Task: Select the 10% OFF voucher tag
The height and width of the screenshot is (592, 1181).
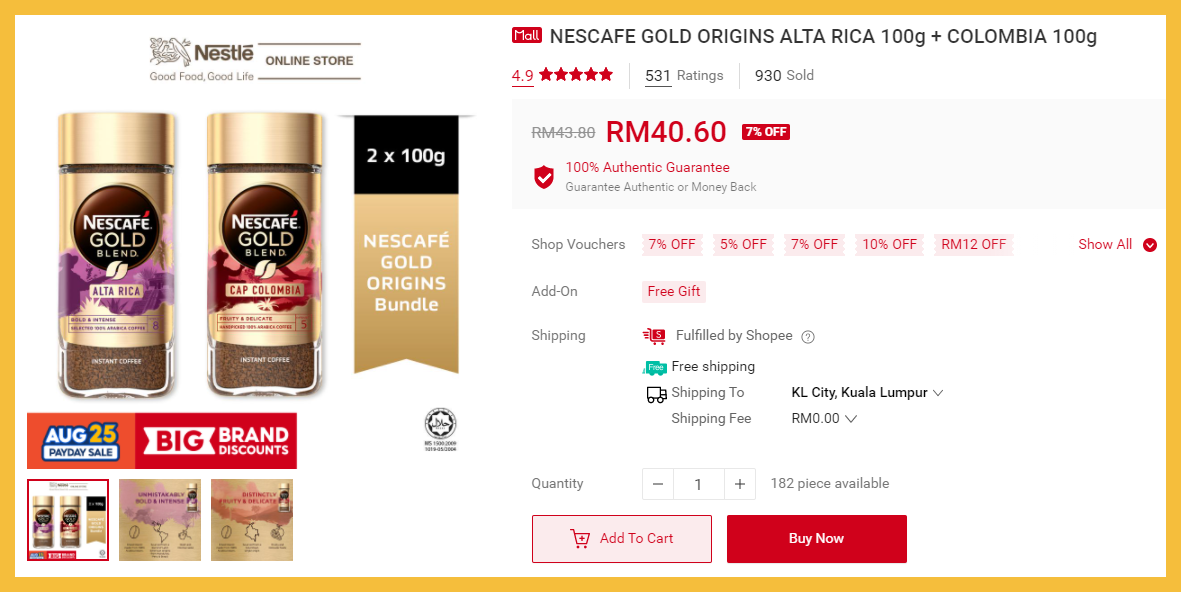Action: click(x=889, y=245)
